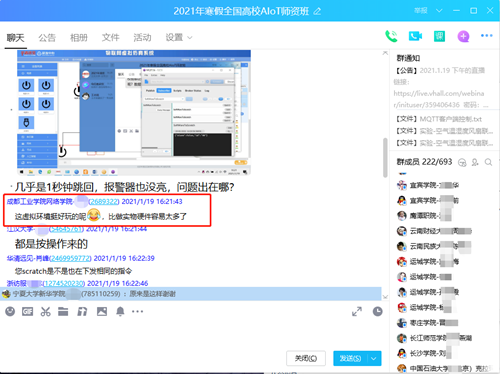Open the 公告 tab
Viewport: 500px width, 374px height.
click(47, 38)
